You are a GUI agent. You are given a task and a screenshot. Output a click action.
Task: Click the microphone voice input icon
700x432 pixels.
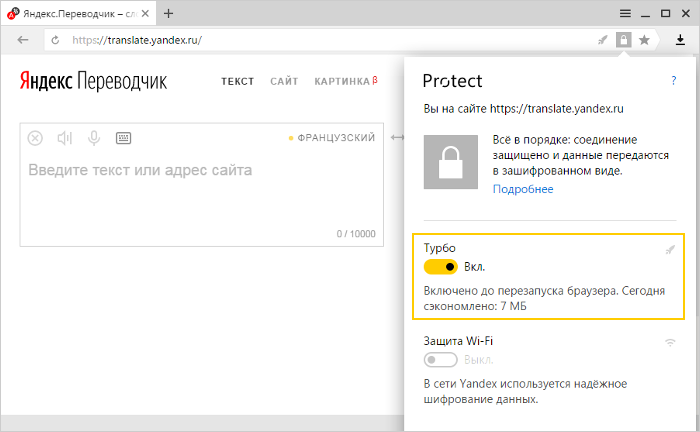coord(94,138)
